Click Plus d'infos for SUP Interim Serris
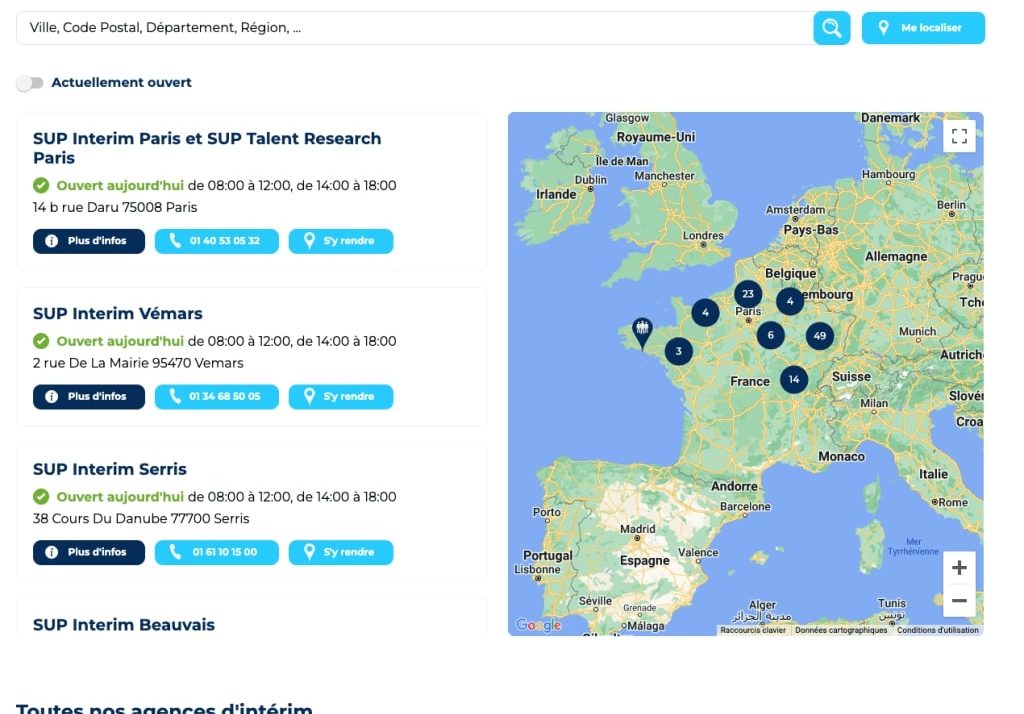This screenshot has height=714, width=1024. click(x=89, y=552)
